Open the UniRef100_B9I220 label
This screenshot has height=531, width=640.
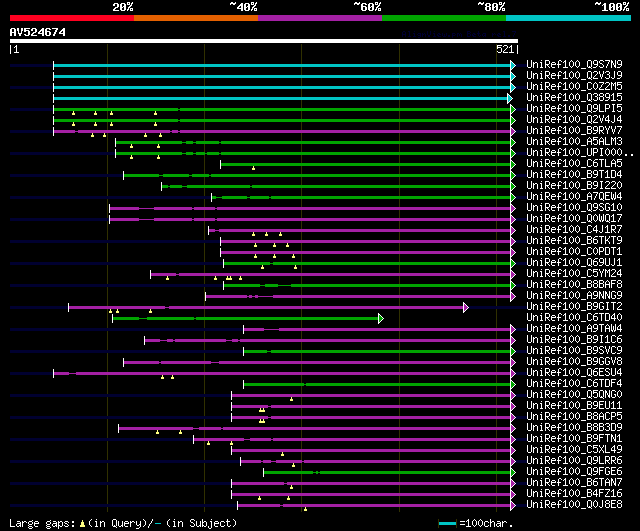tap(574, 186)
